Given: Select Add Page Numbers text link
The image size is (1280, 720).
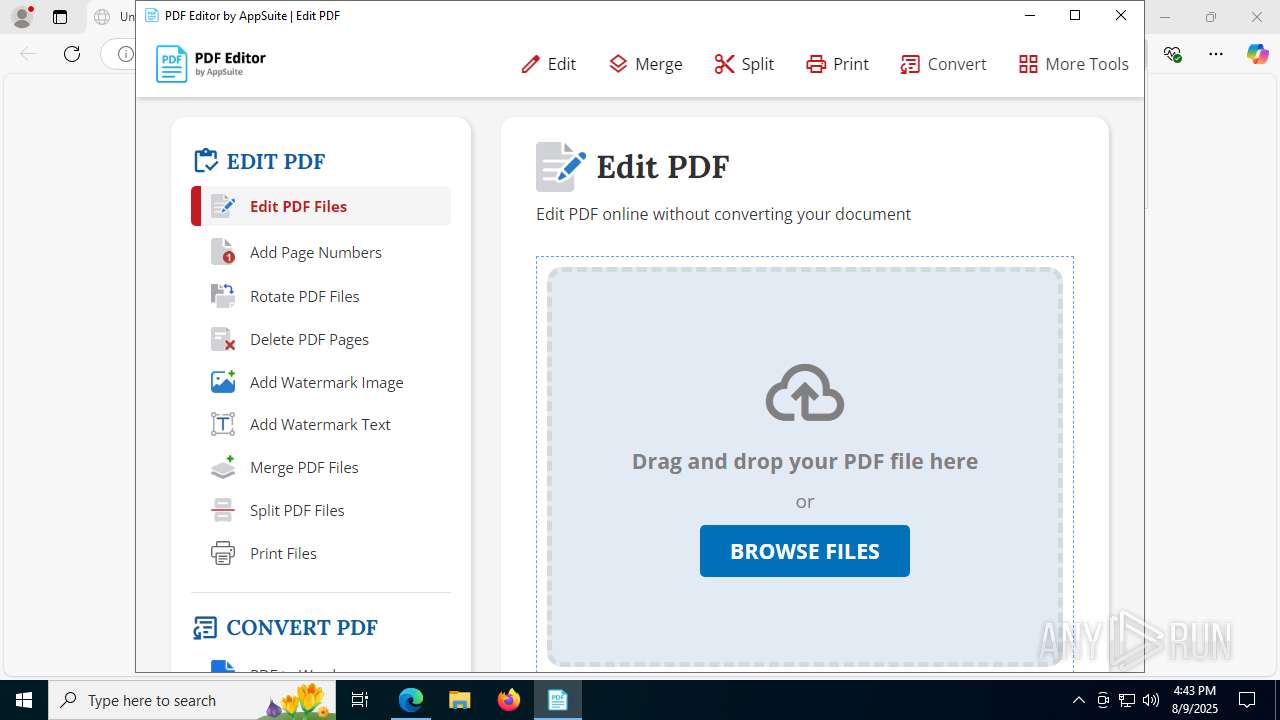Looking at the screenshot, I should pos(316,252).
